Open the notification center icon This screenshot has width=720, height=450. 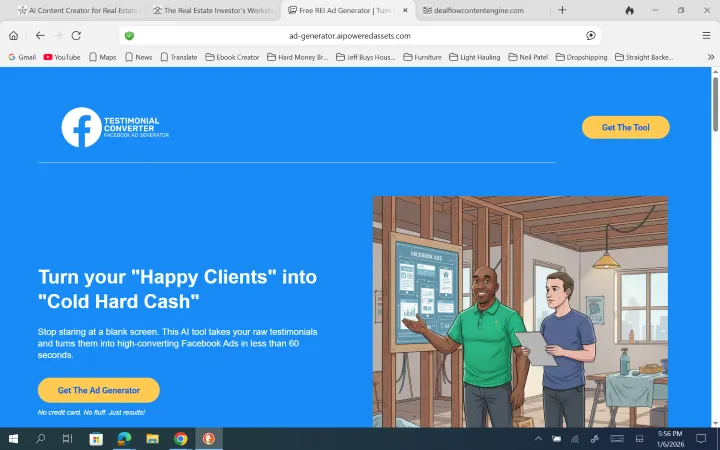701,439
